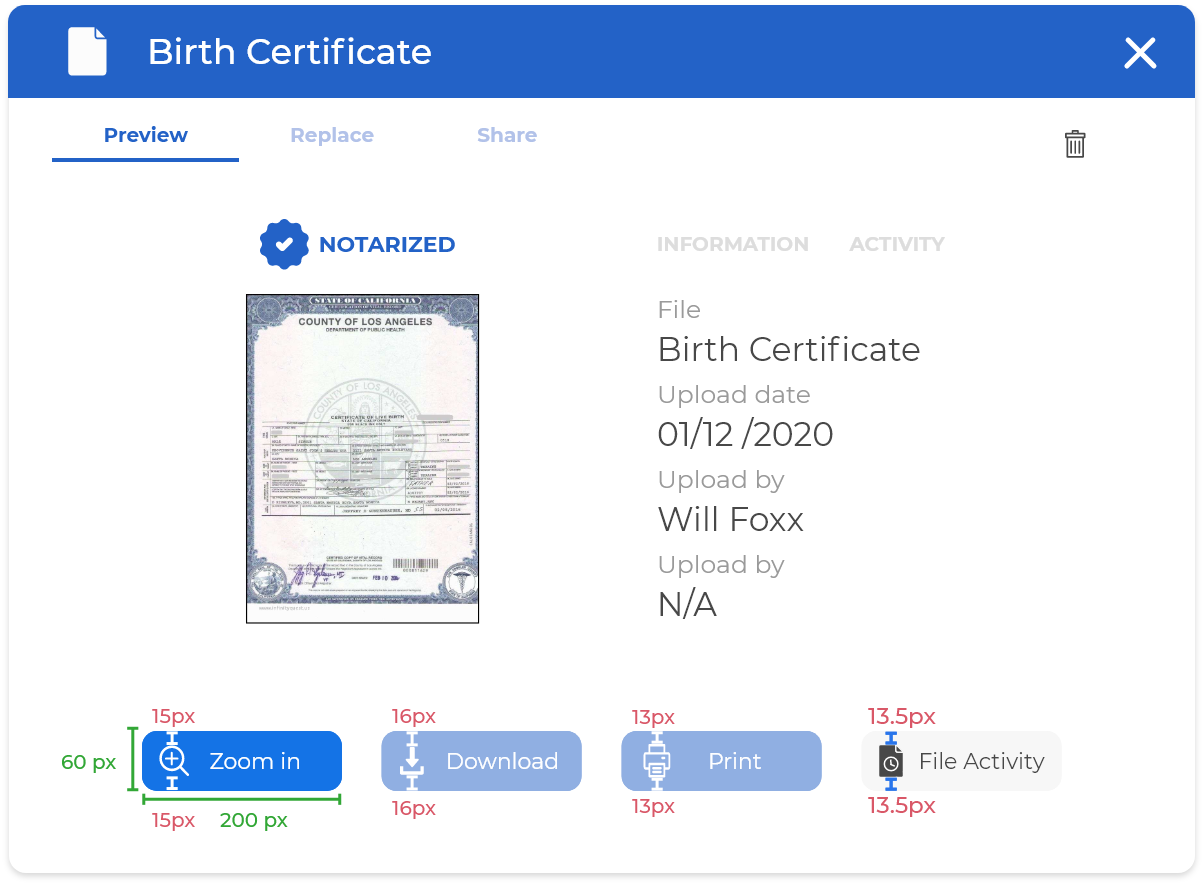Click the printer icon
The image size is (1204, 885).
coord(656,761)
